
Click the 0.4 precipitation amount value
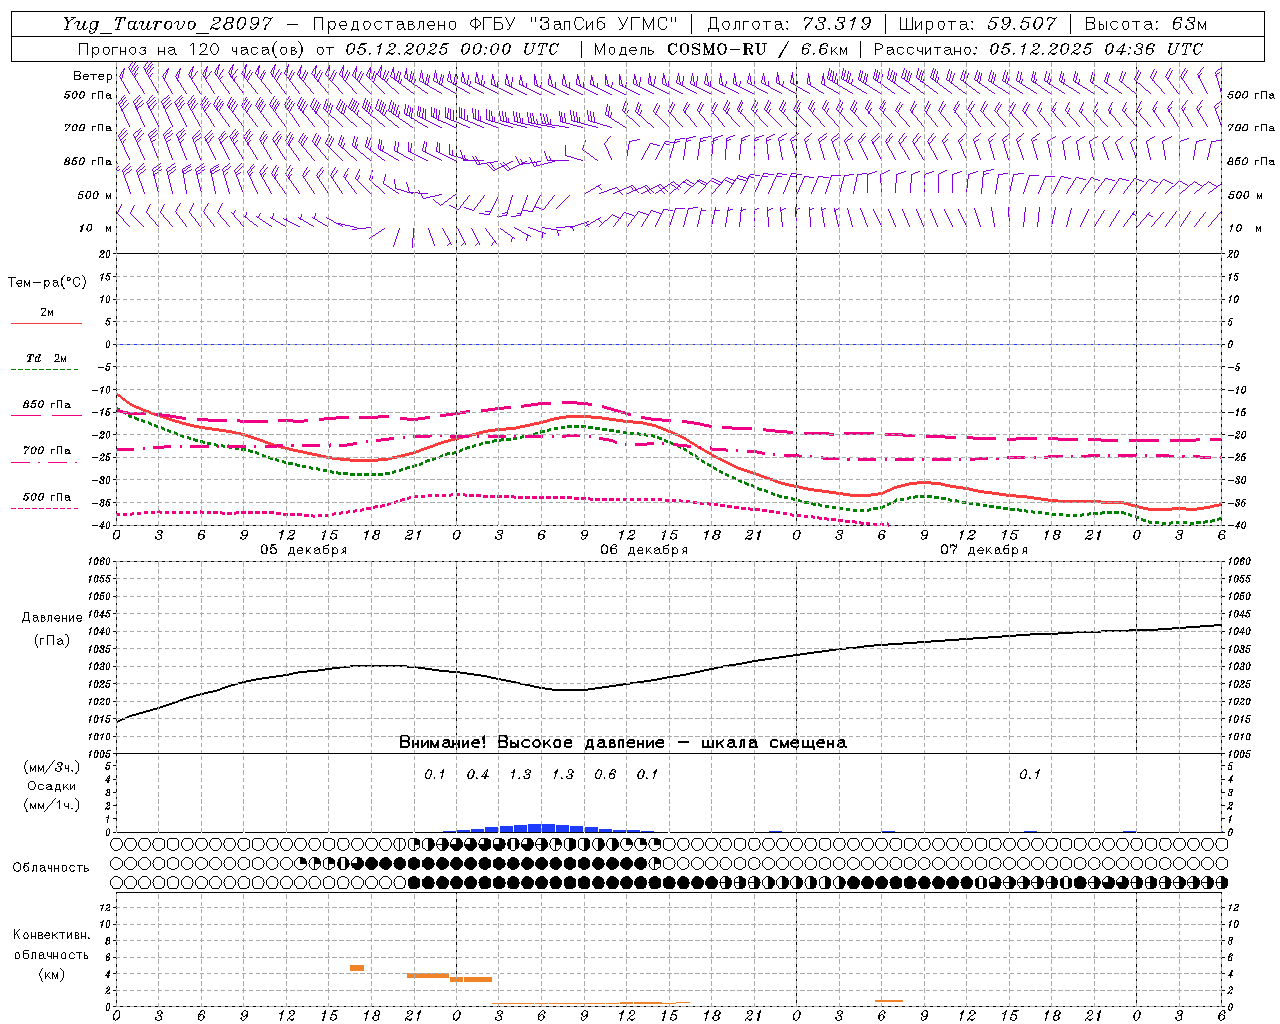(x=478, y=774)
